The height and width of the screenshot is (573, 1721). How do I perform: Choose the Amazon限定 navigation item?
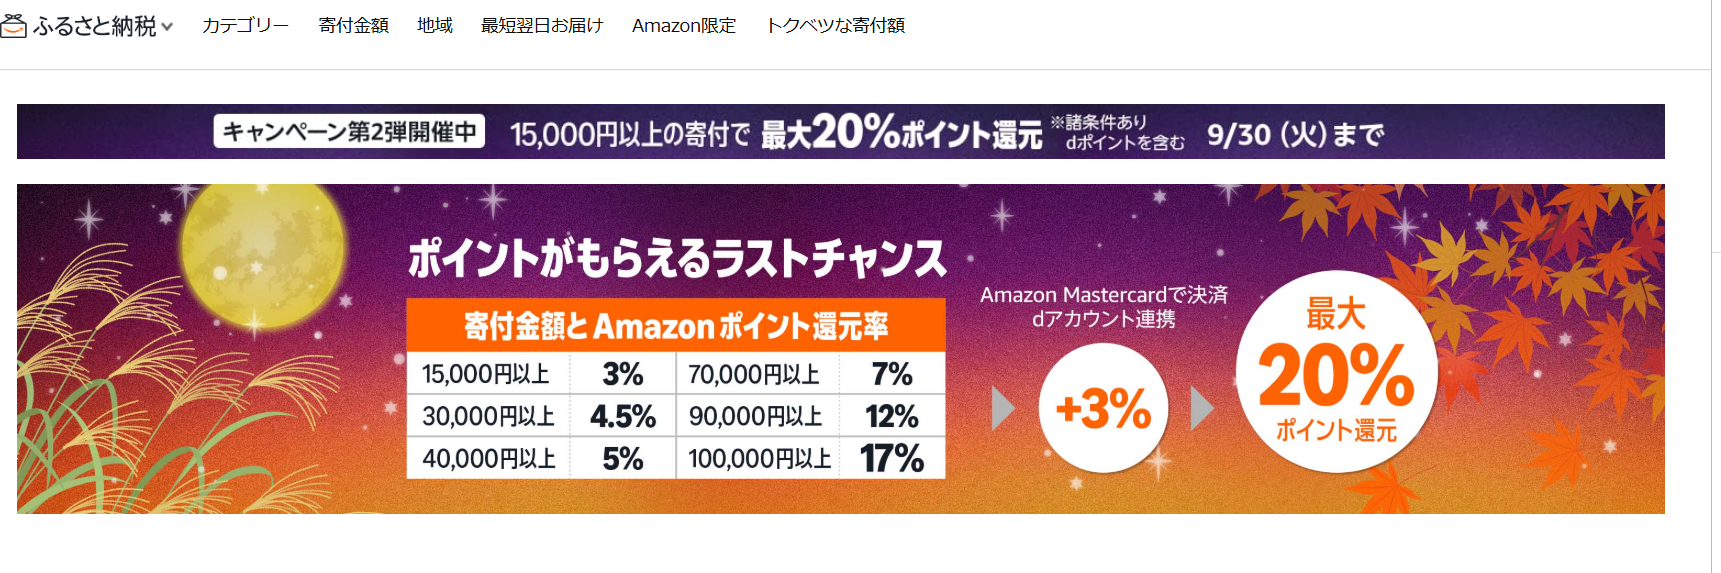(684, 26)
